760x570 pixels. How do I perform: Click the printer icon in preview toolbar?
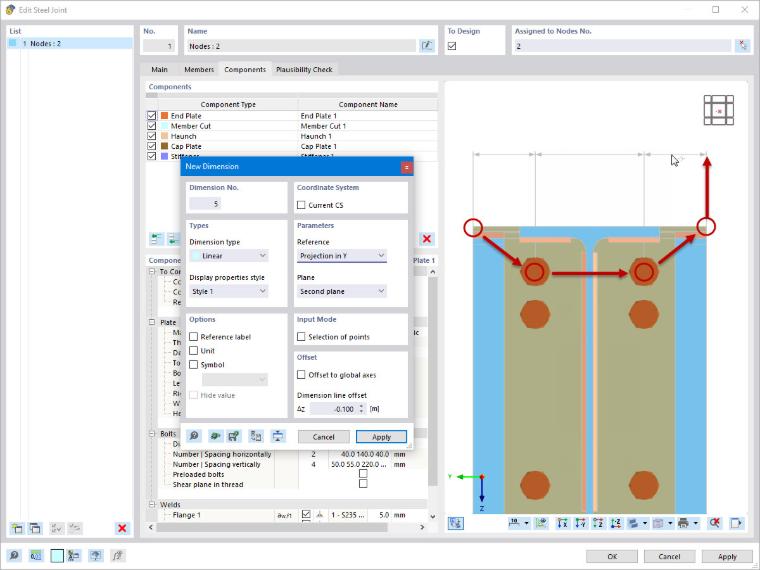(x=683, y=523)
